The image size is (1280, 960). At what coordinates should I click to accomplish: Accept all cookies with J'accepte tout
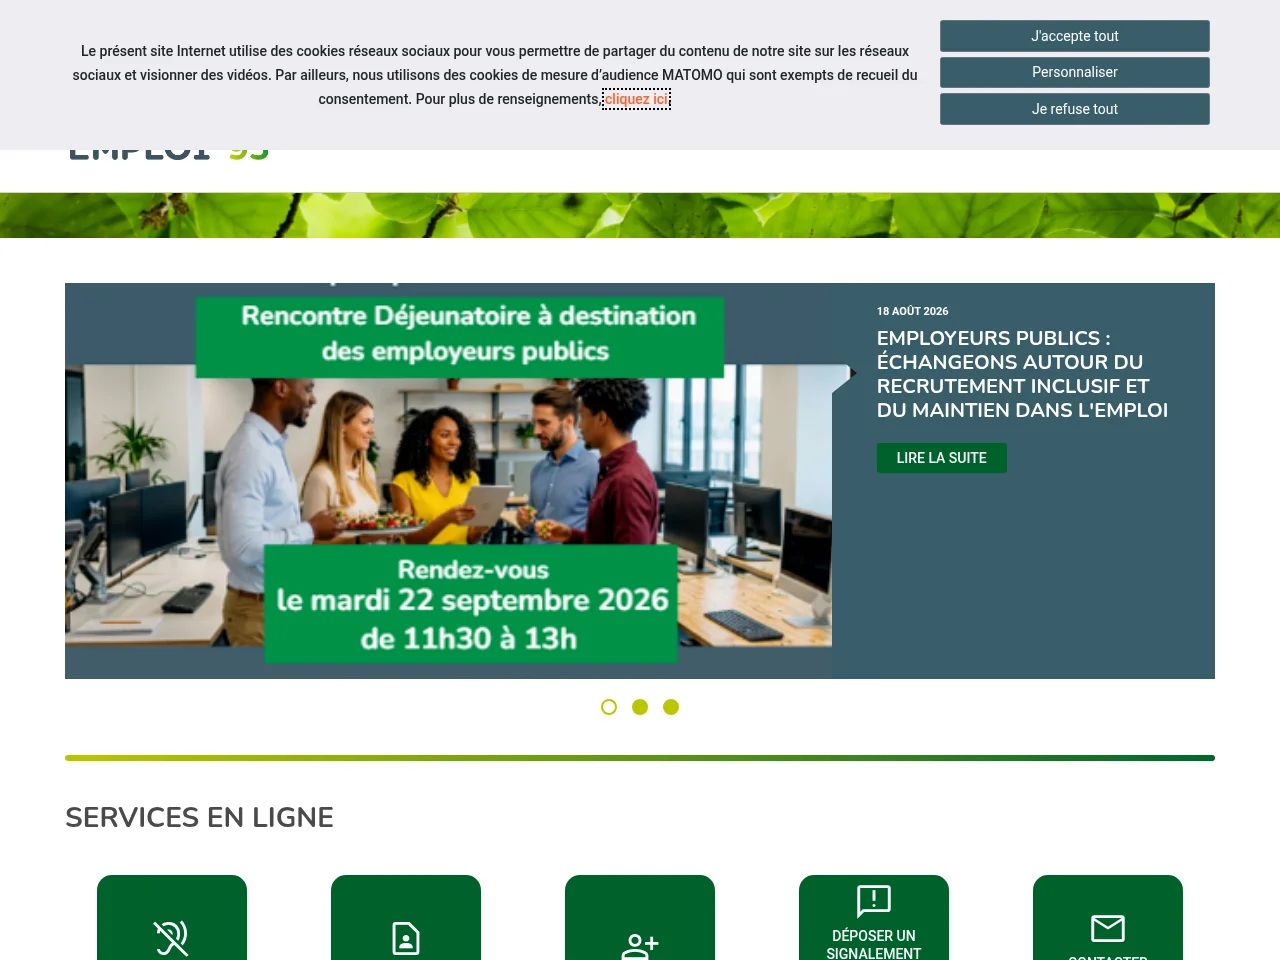[x=1075, y=36]
